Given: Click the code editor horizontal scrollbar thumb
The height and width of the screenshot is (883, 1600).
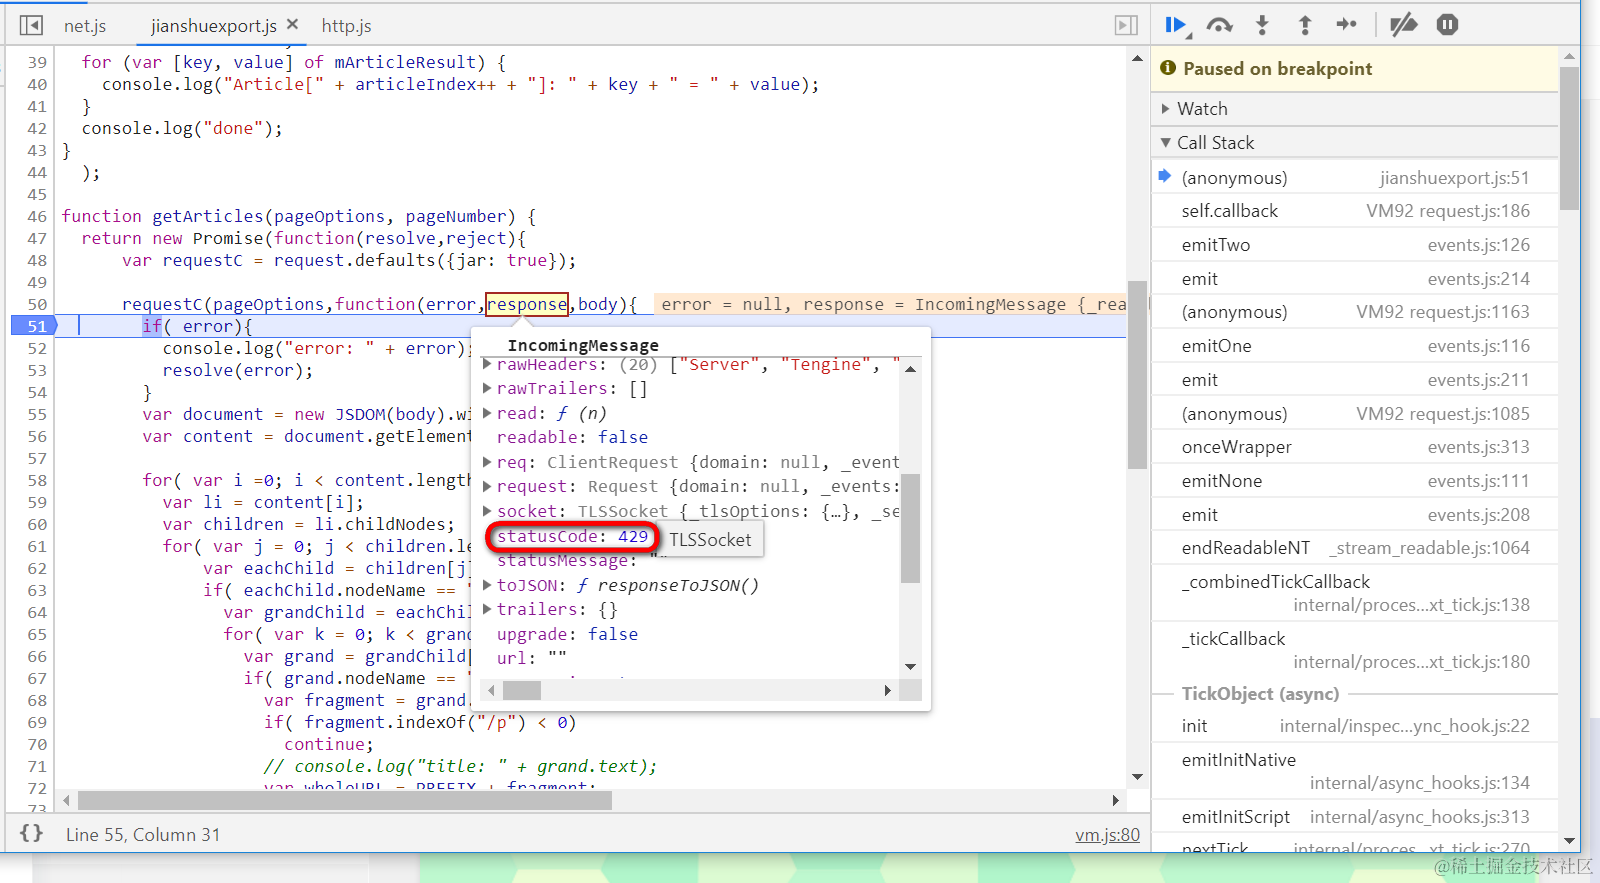Looking at the screenshot, I should coord(345,800).
